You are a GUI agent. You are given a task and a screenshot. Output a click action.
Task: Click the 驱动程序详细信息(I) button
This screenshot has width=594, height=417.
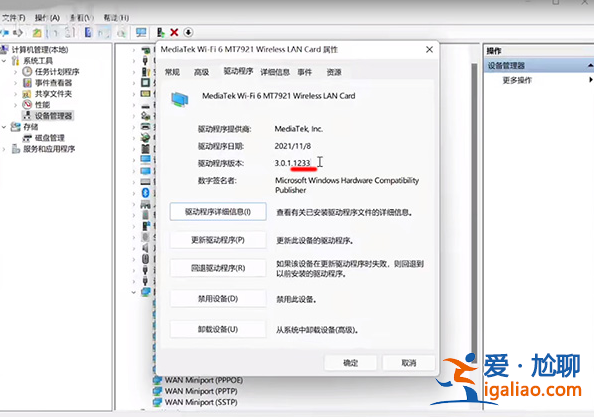218,212
